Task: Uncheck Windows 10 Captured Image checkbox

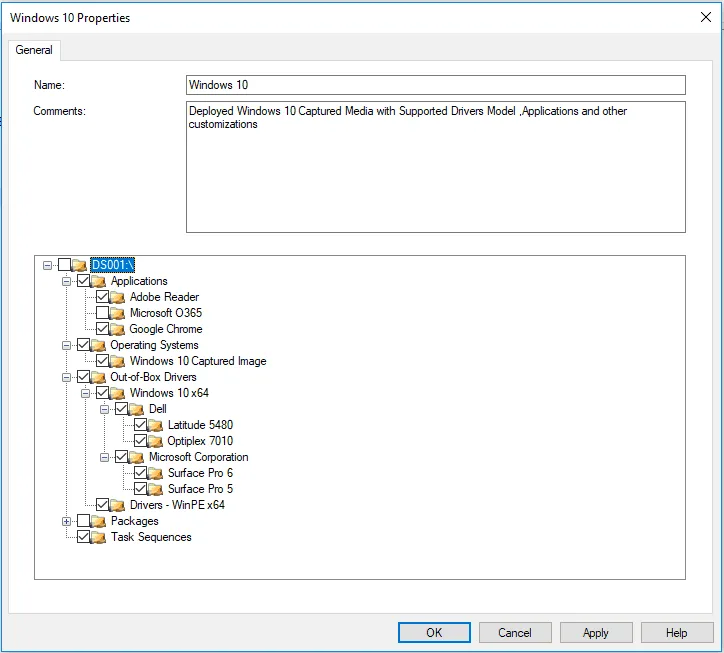Action: tap(103, 361)
